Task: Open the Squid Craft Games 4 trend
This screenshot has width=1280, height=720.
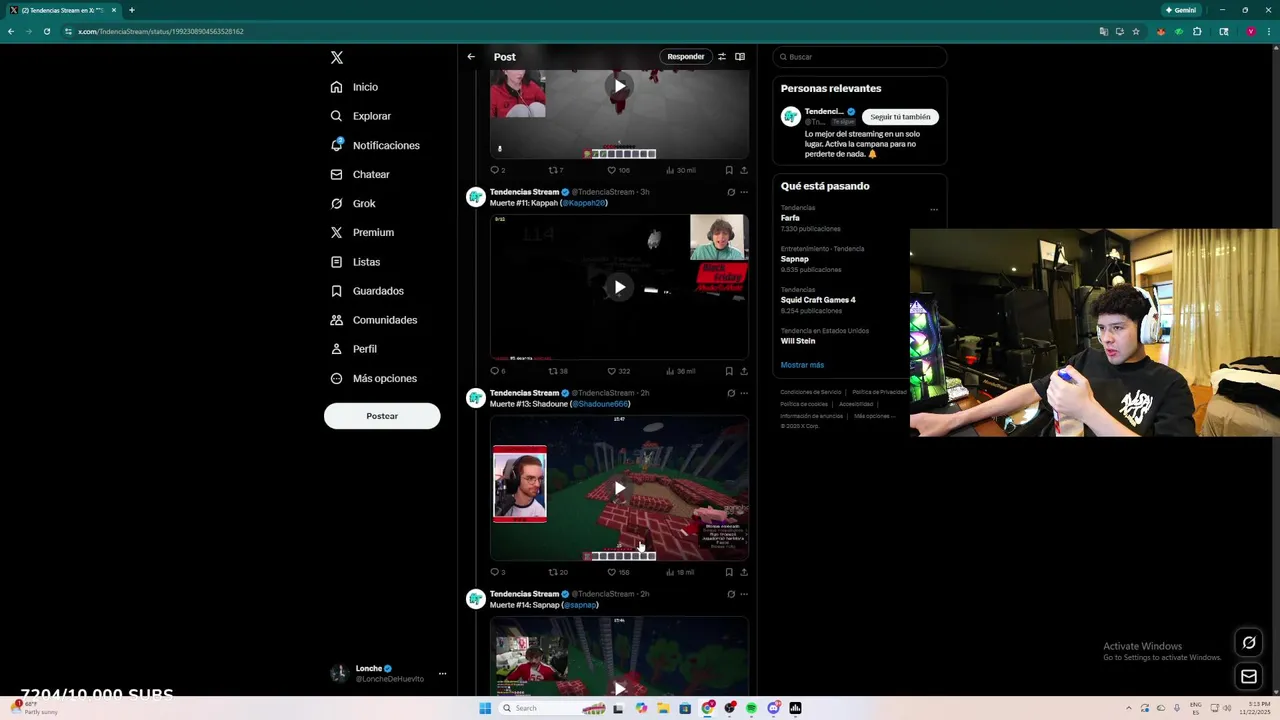Action: pos(818,300)
